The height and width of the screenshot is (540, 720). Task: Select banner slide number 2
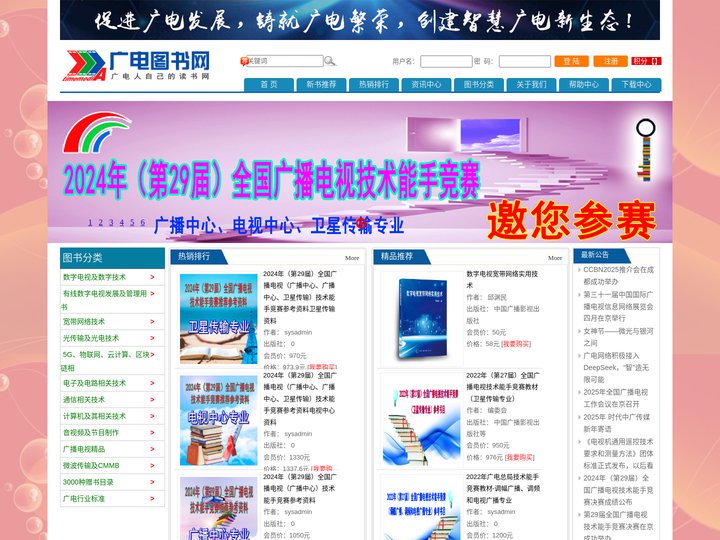[101, 222]
